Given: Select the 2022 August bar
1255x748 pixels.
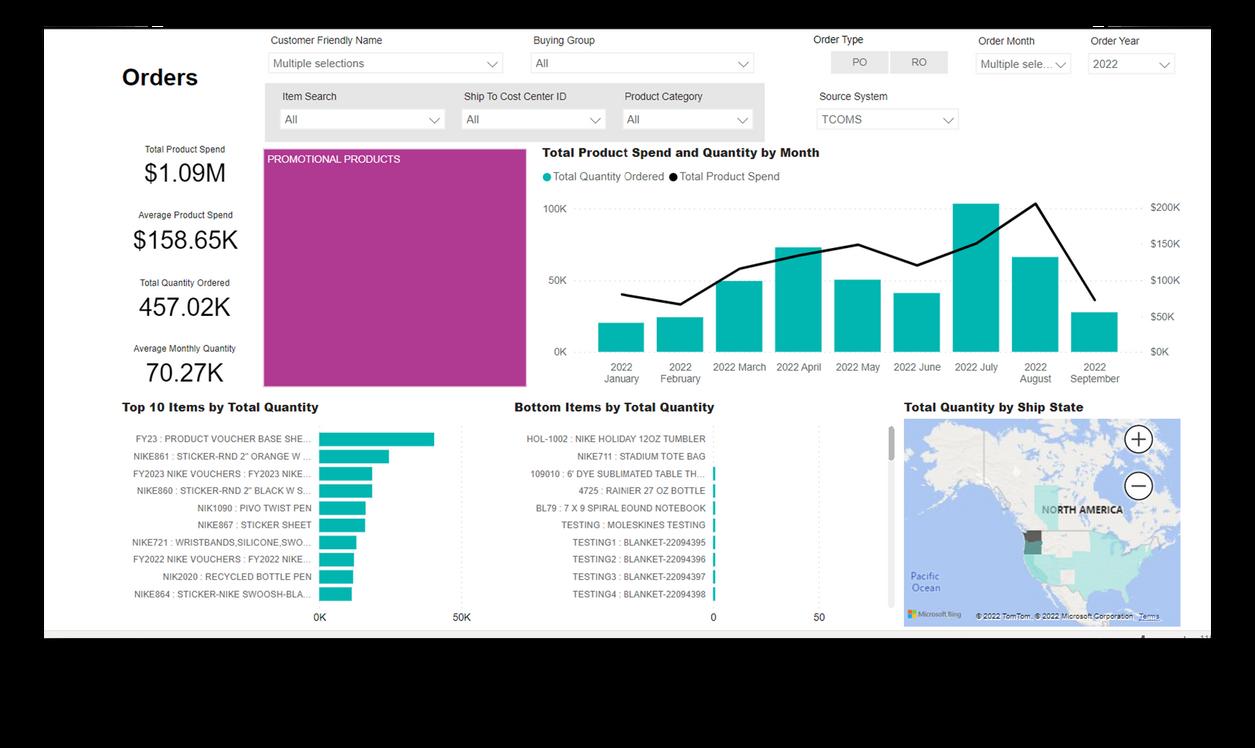Looking at the screenshot, I should pyautogui.click(x=1035, y=305).
